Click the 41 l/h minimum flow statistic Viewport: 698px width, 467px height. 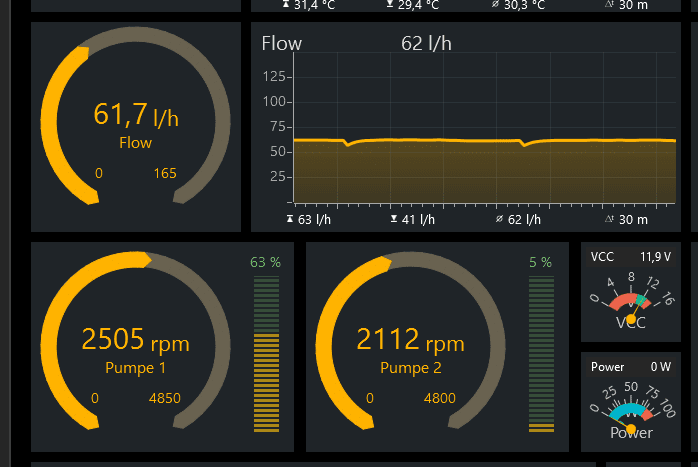[418, 219]
